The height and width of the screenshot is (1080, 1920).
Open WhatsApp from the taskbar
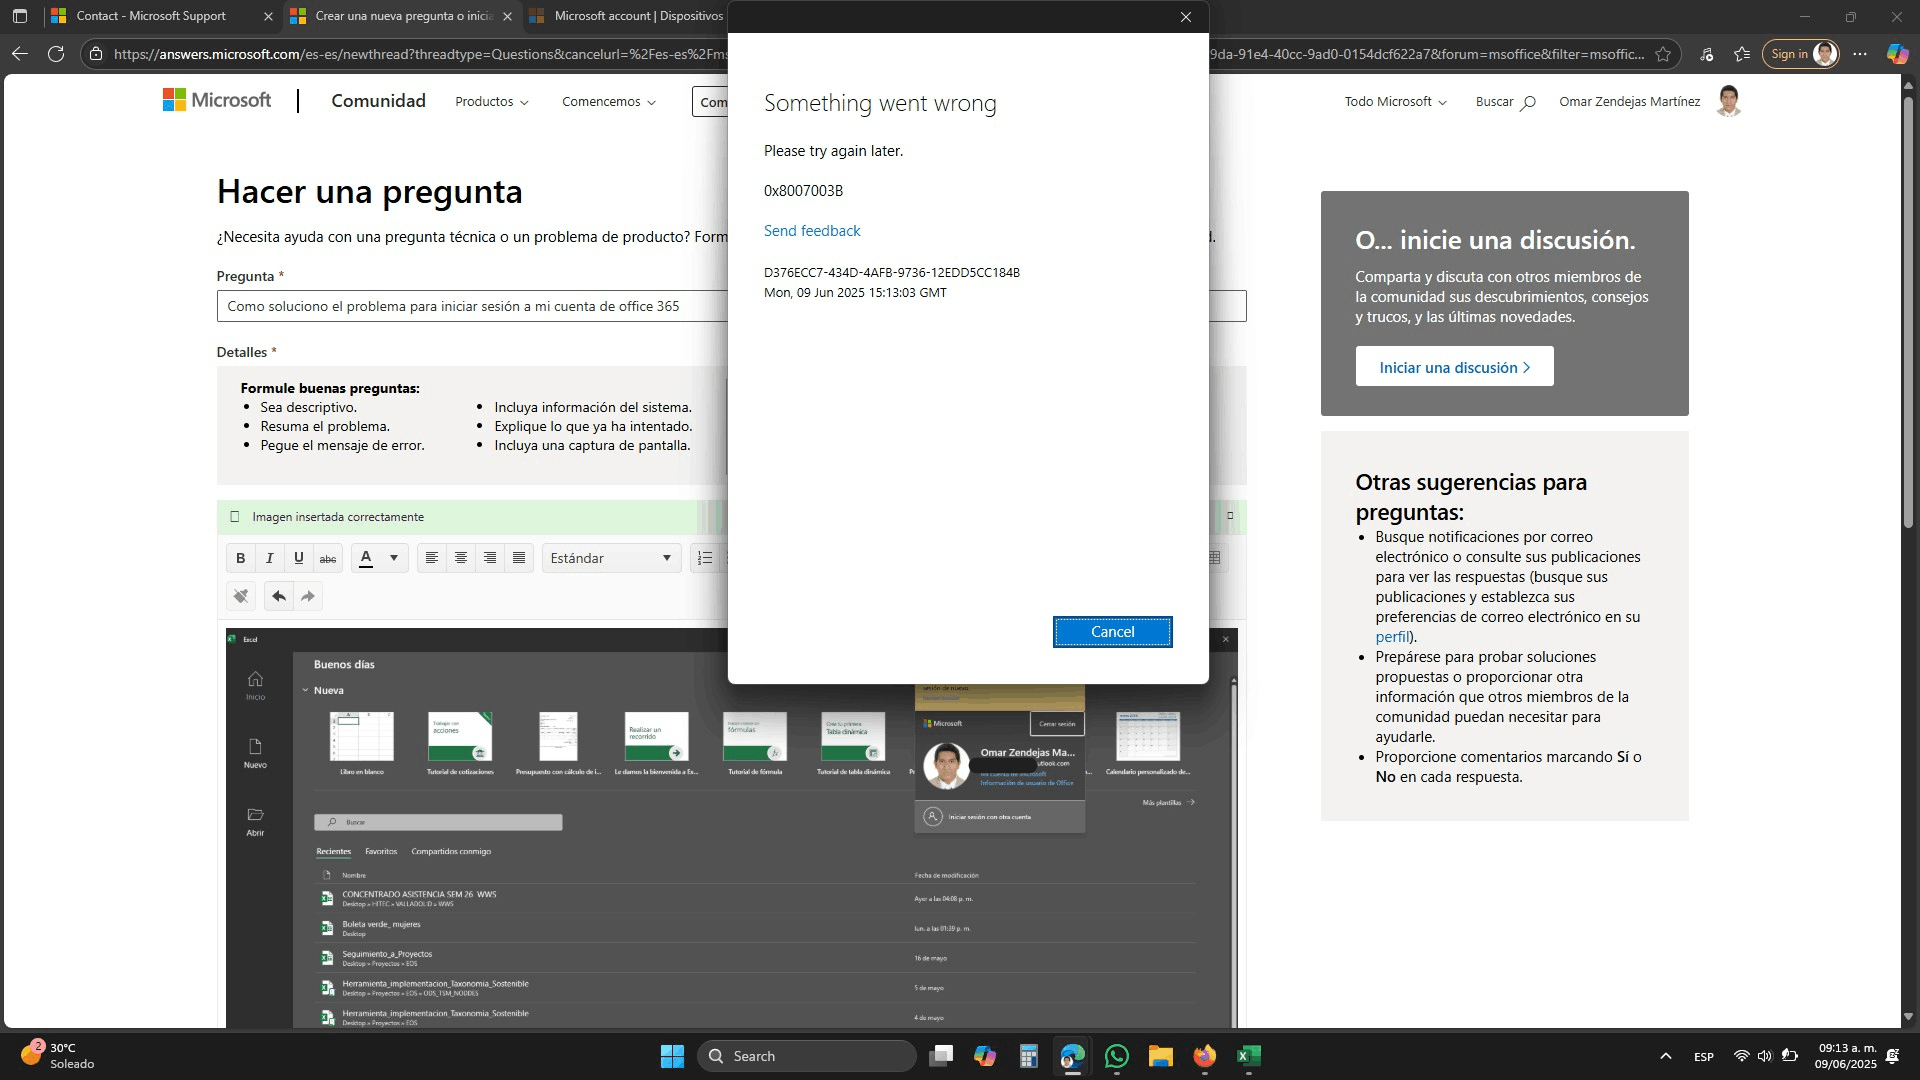[1116, 1056]
